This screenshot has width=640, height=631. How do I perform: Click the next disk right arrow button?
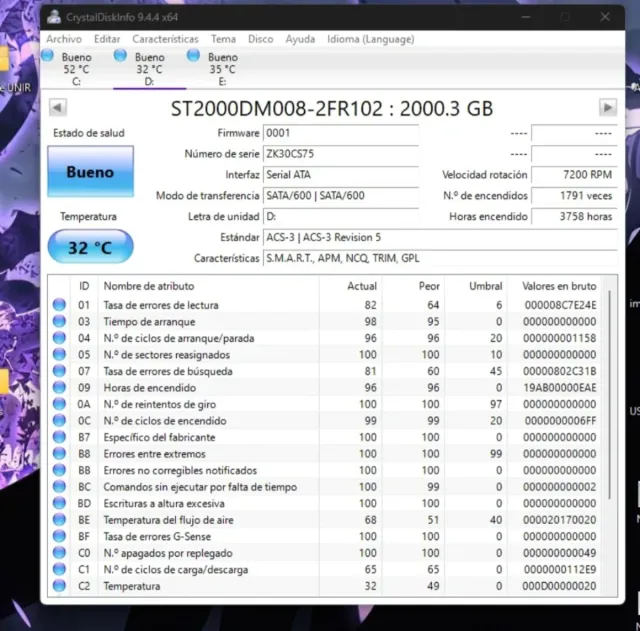[607, 107]
